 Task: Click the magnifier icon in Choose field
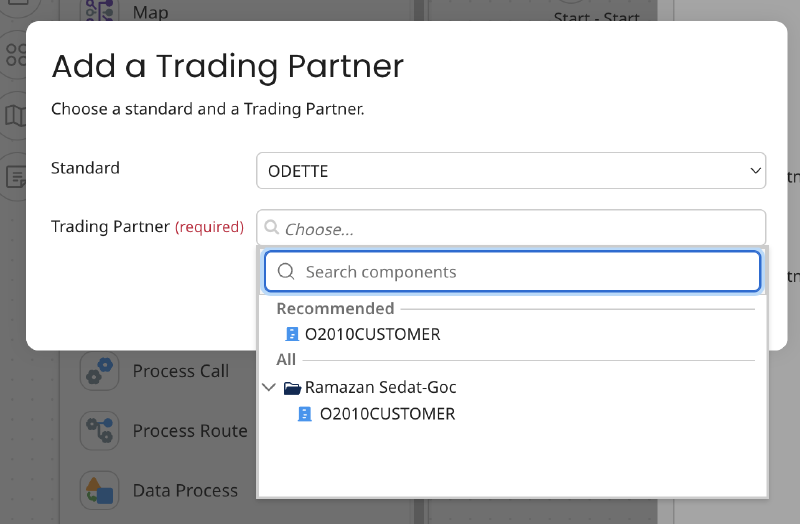pos(272,227)
